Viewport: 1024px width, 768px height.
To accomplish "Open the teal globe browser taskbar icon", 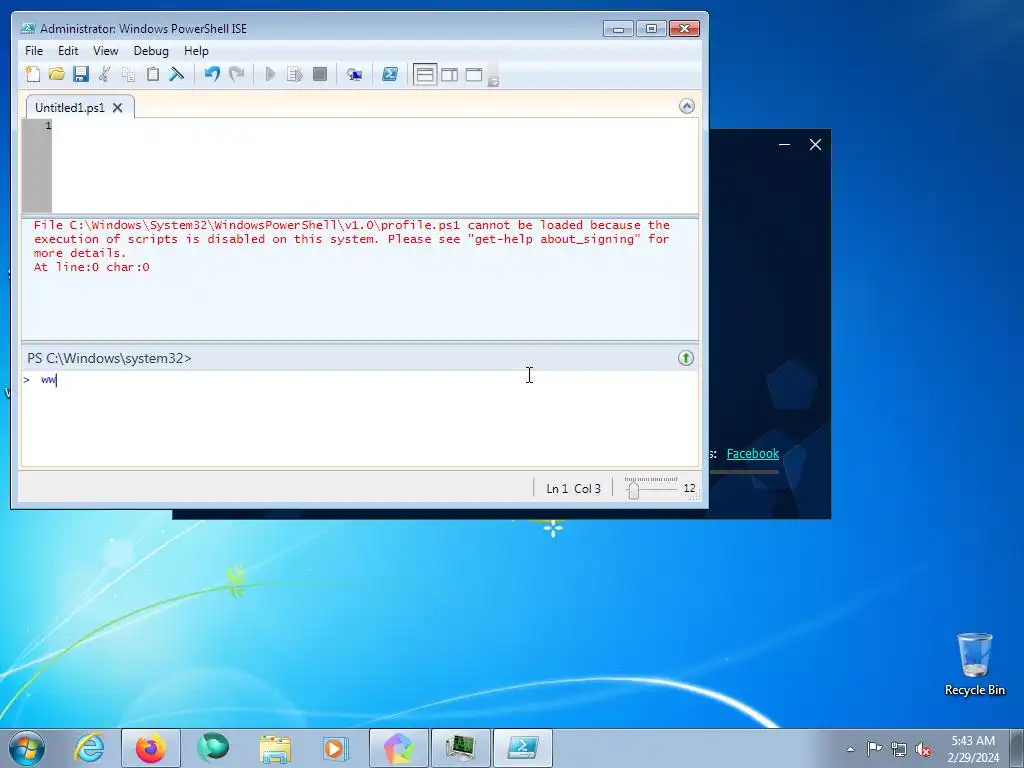I will click(x=213, y=748).
